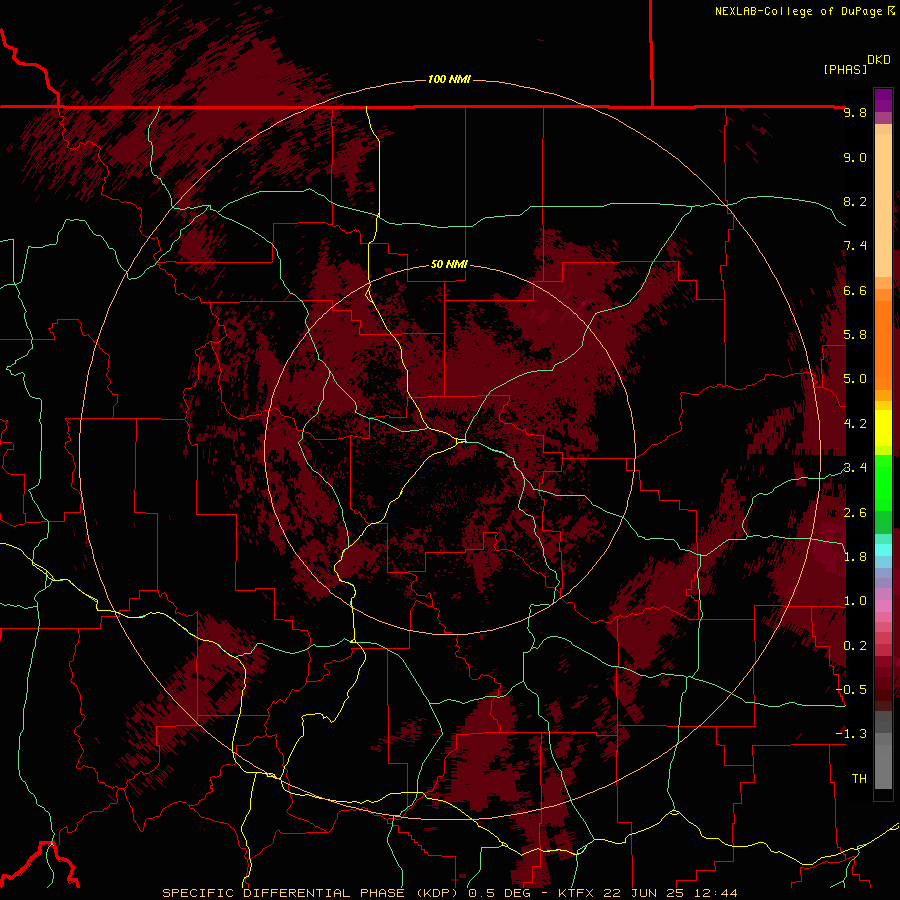Click the TH threshold legend label
900x900 pixels.
[859, 779]
